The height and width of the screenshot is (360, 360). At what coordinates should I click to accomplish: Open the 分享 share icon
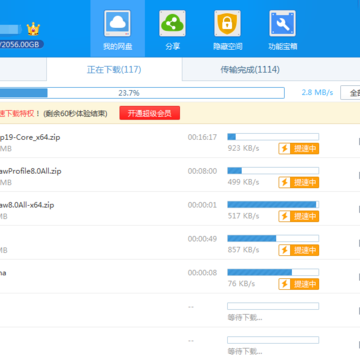(172, 23)
